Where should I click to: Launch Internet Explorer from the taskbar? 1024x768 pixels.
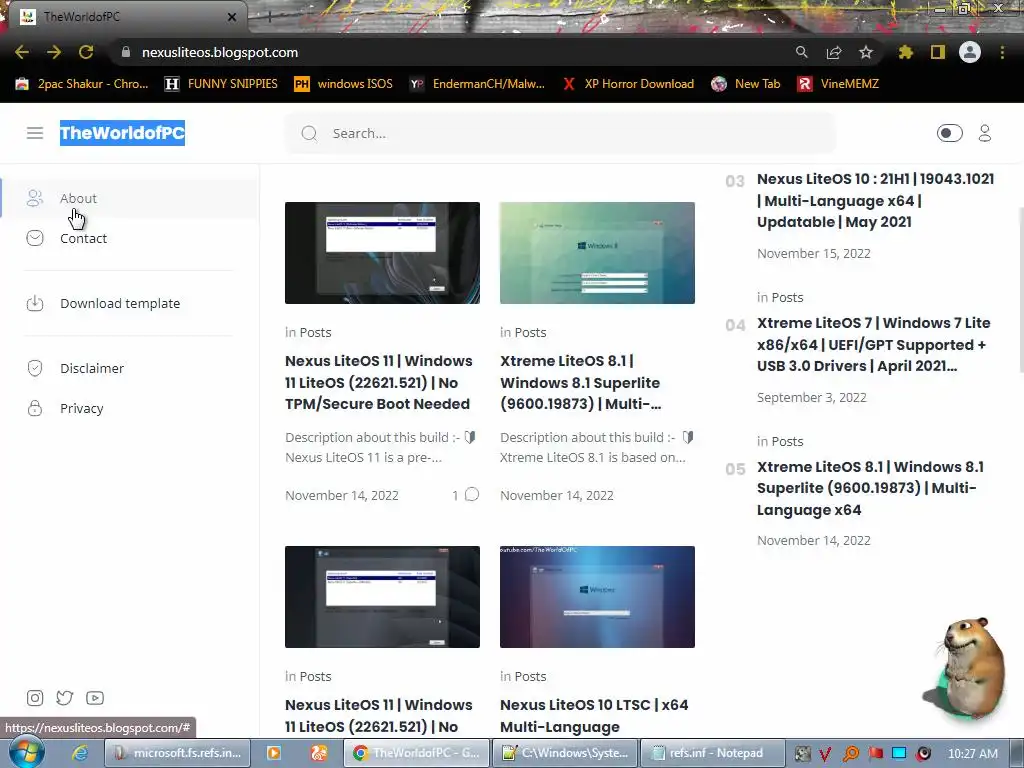pos(80,753)
